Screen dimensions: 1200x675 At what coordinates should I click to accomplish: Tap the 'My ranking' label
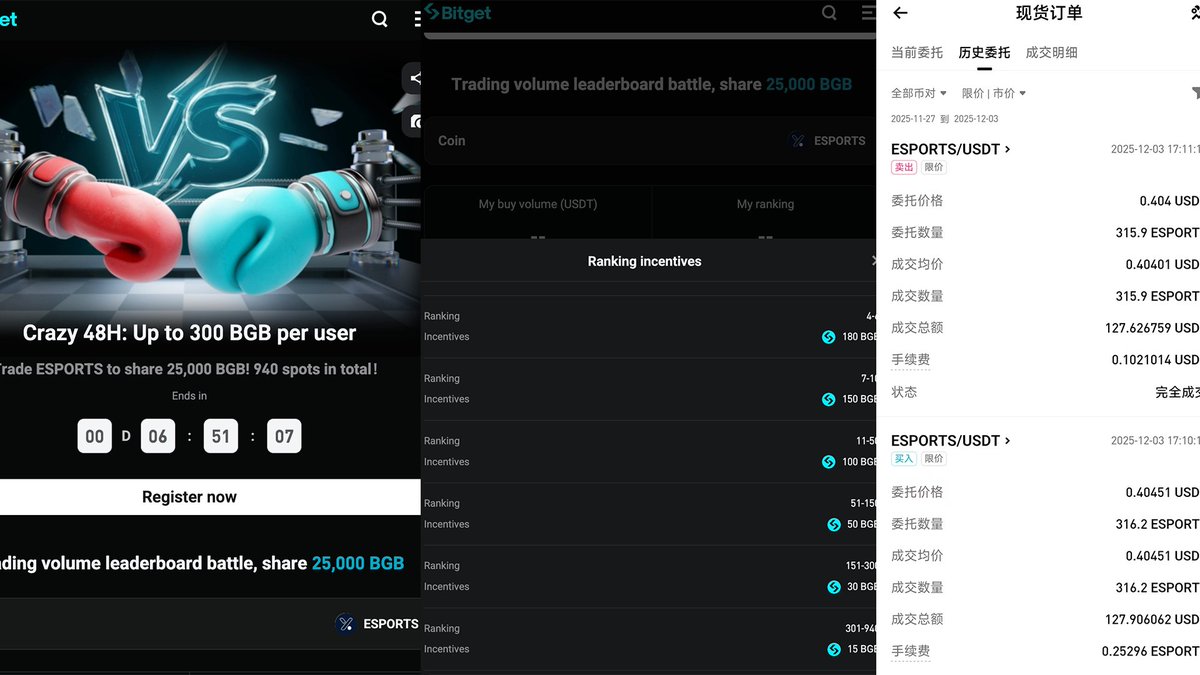(x=765, y=204)
